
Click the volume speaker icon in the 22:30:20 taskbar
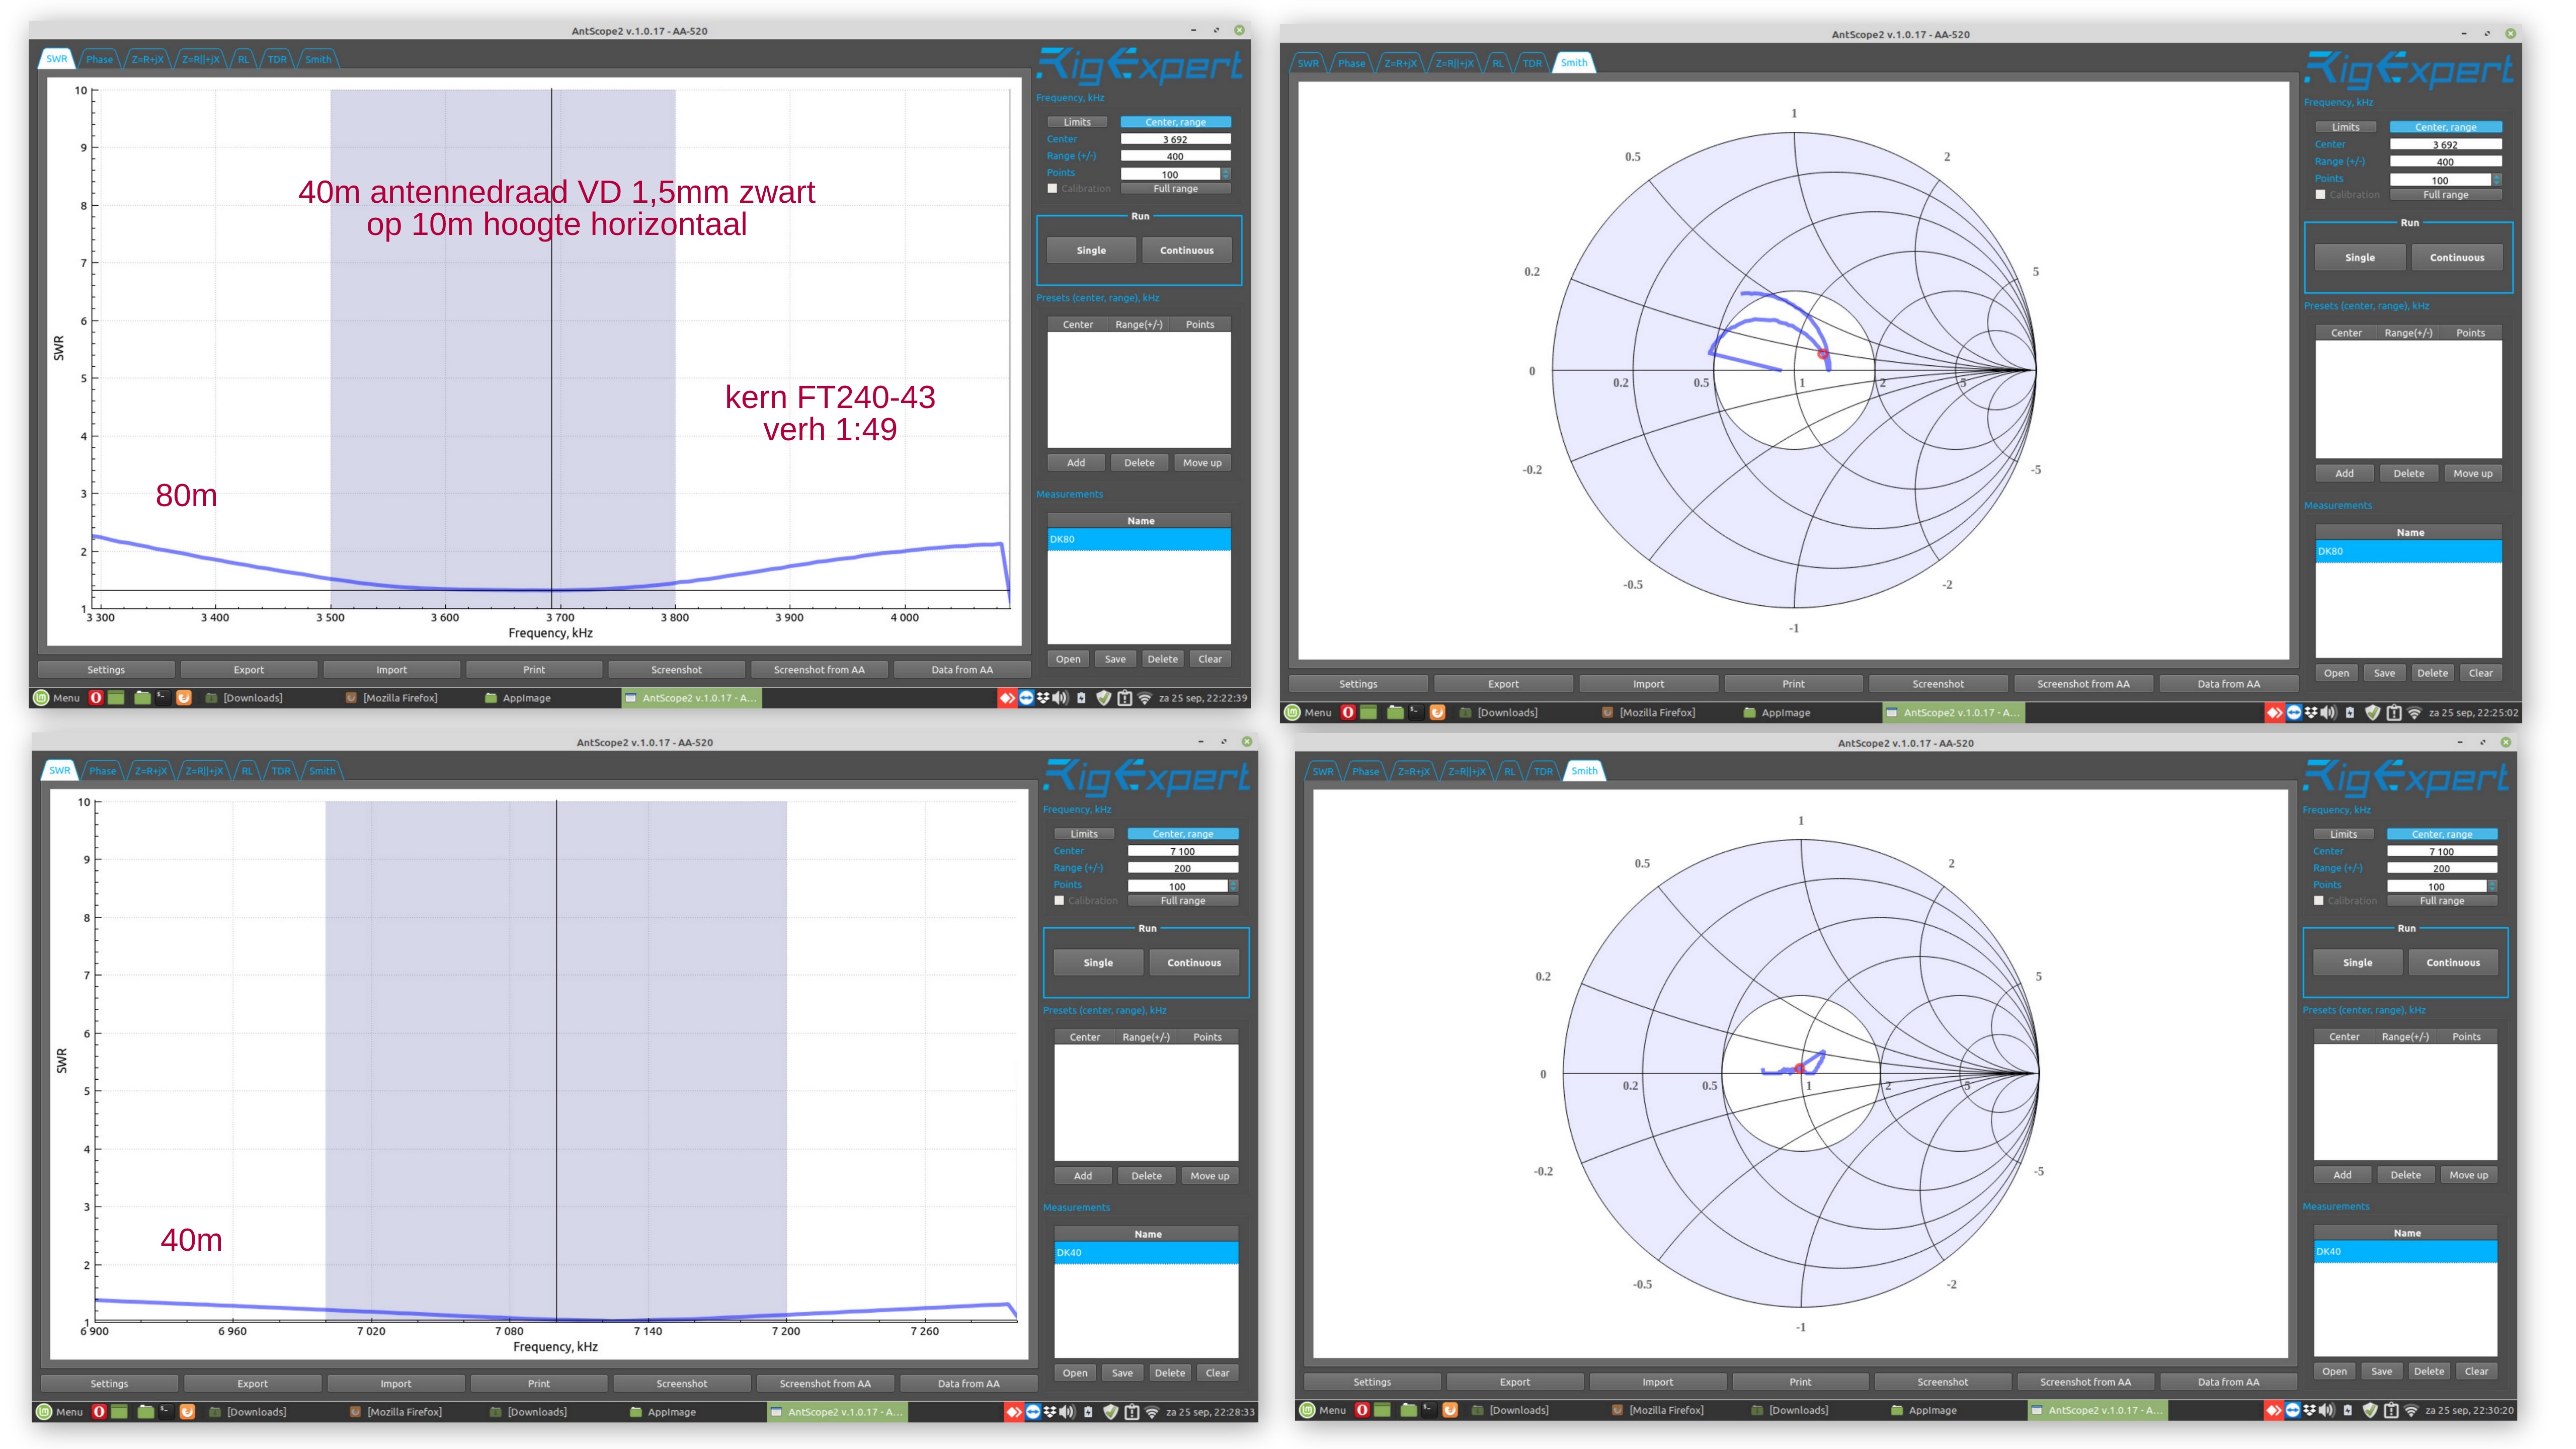click(x=2327, y=1410)
